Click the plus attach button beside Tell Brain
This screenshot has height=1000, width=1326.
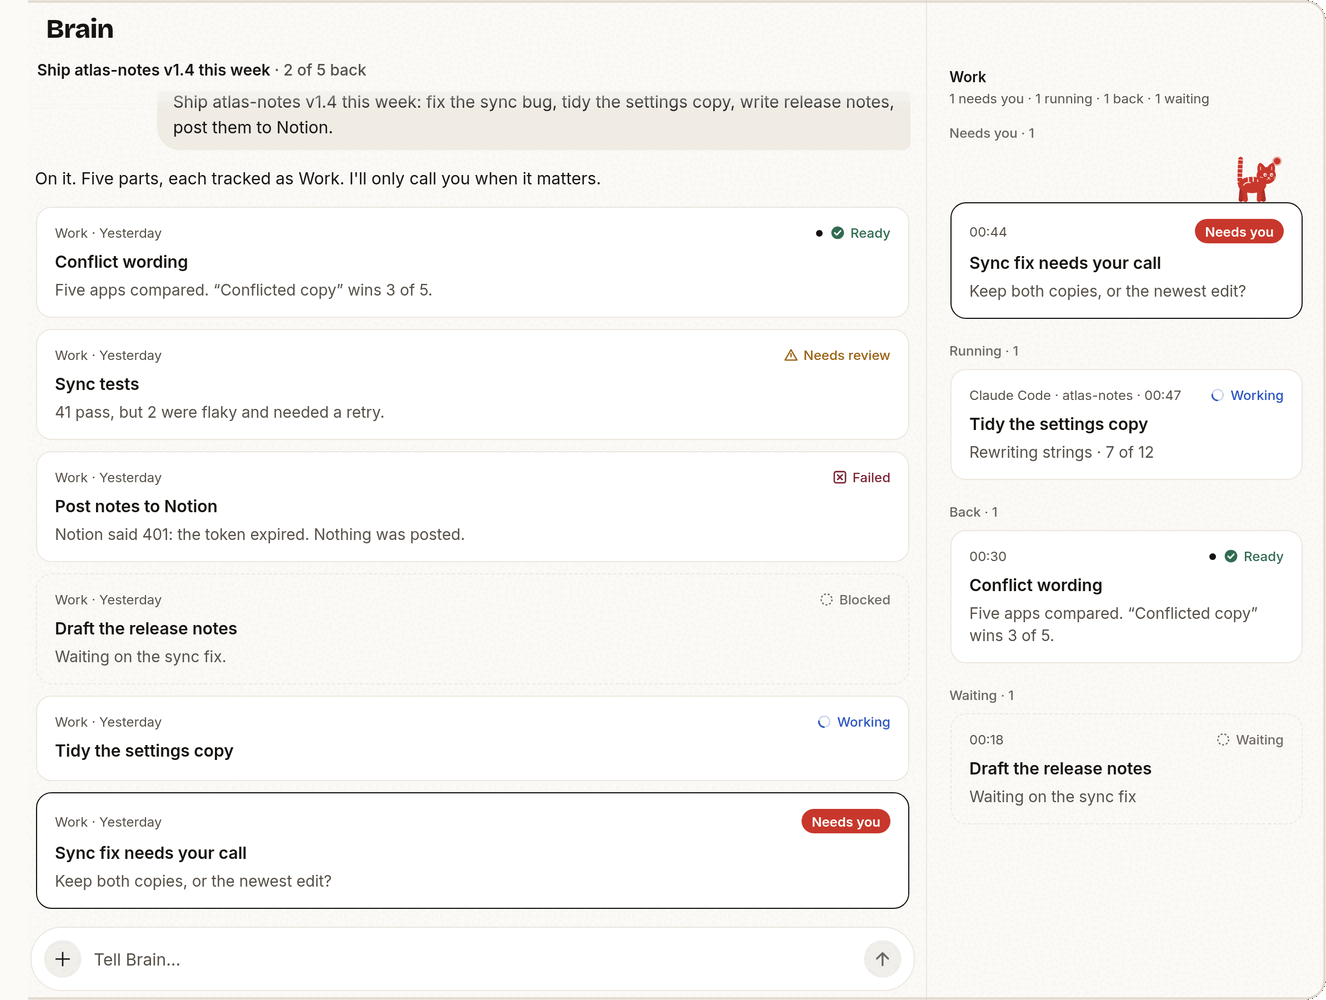(x=62, y=959)
